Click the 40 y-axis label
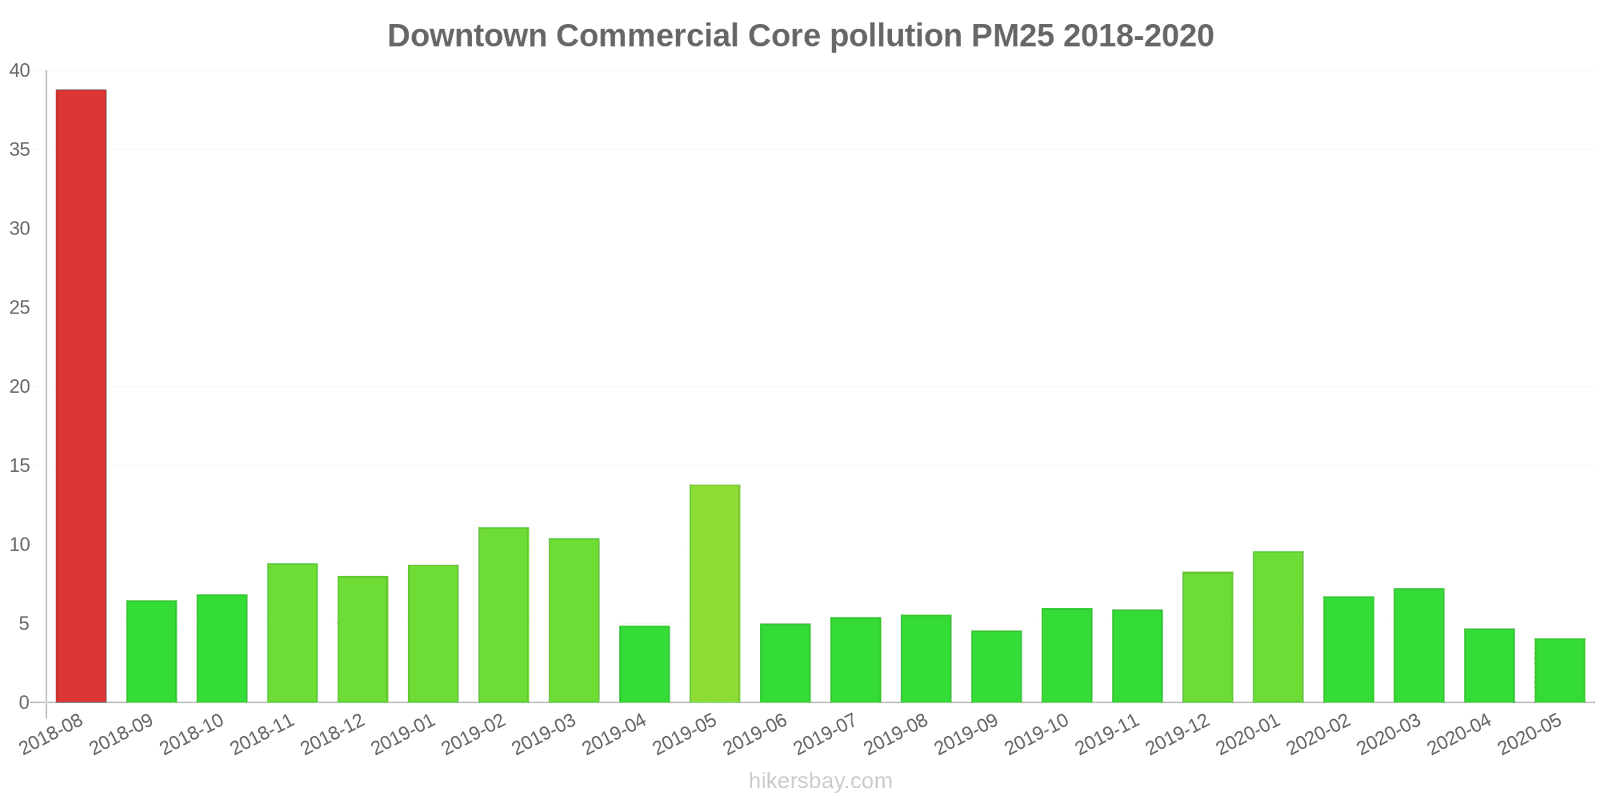Viewport: 1600px width, 800px height. pyautogui.click(x=20, y=71)
